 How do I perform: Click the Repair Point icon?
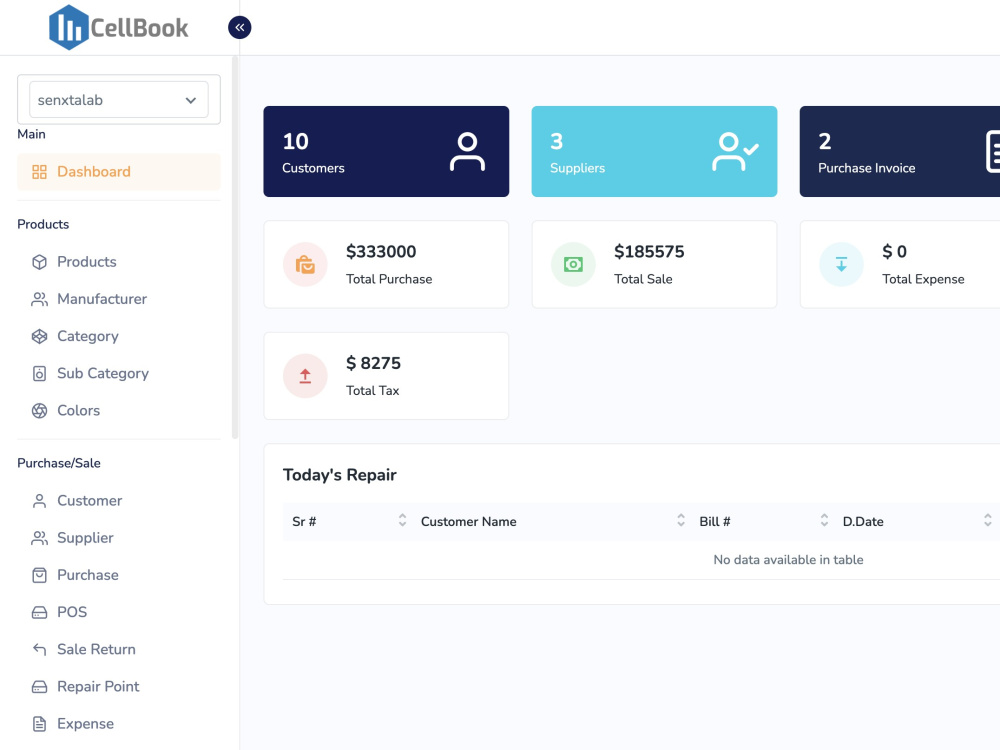[40, 687]
